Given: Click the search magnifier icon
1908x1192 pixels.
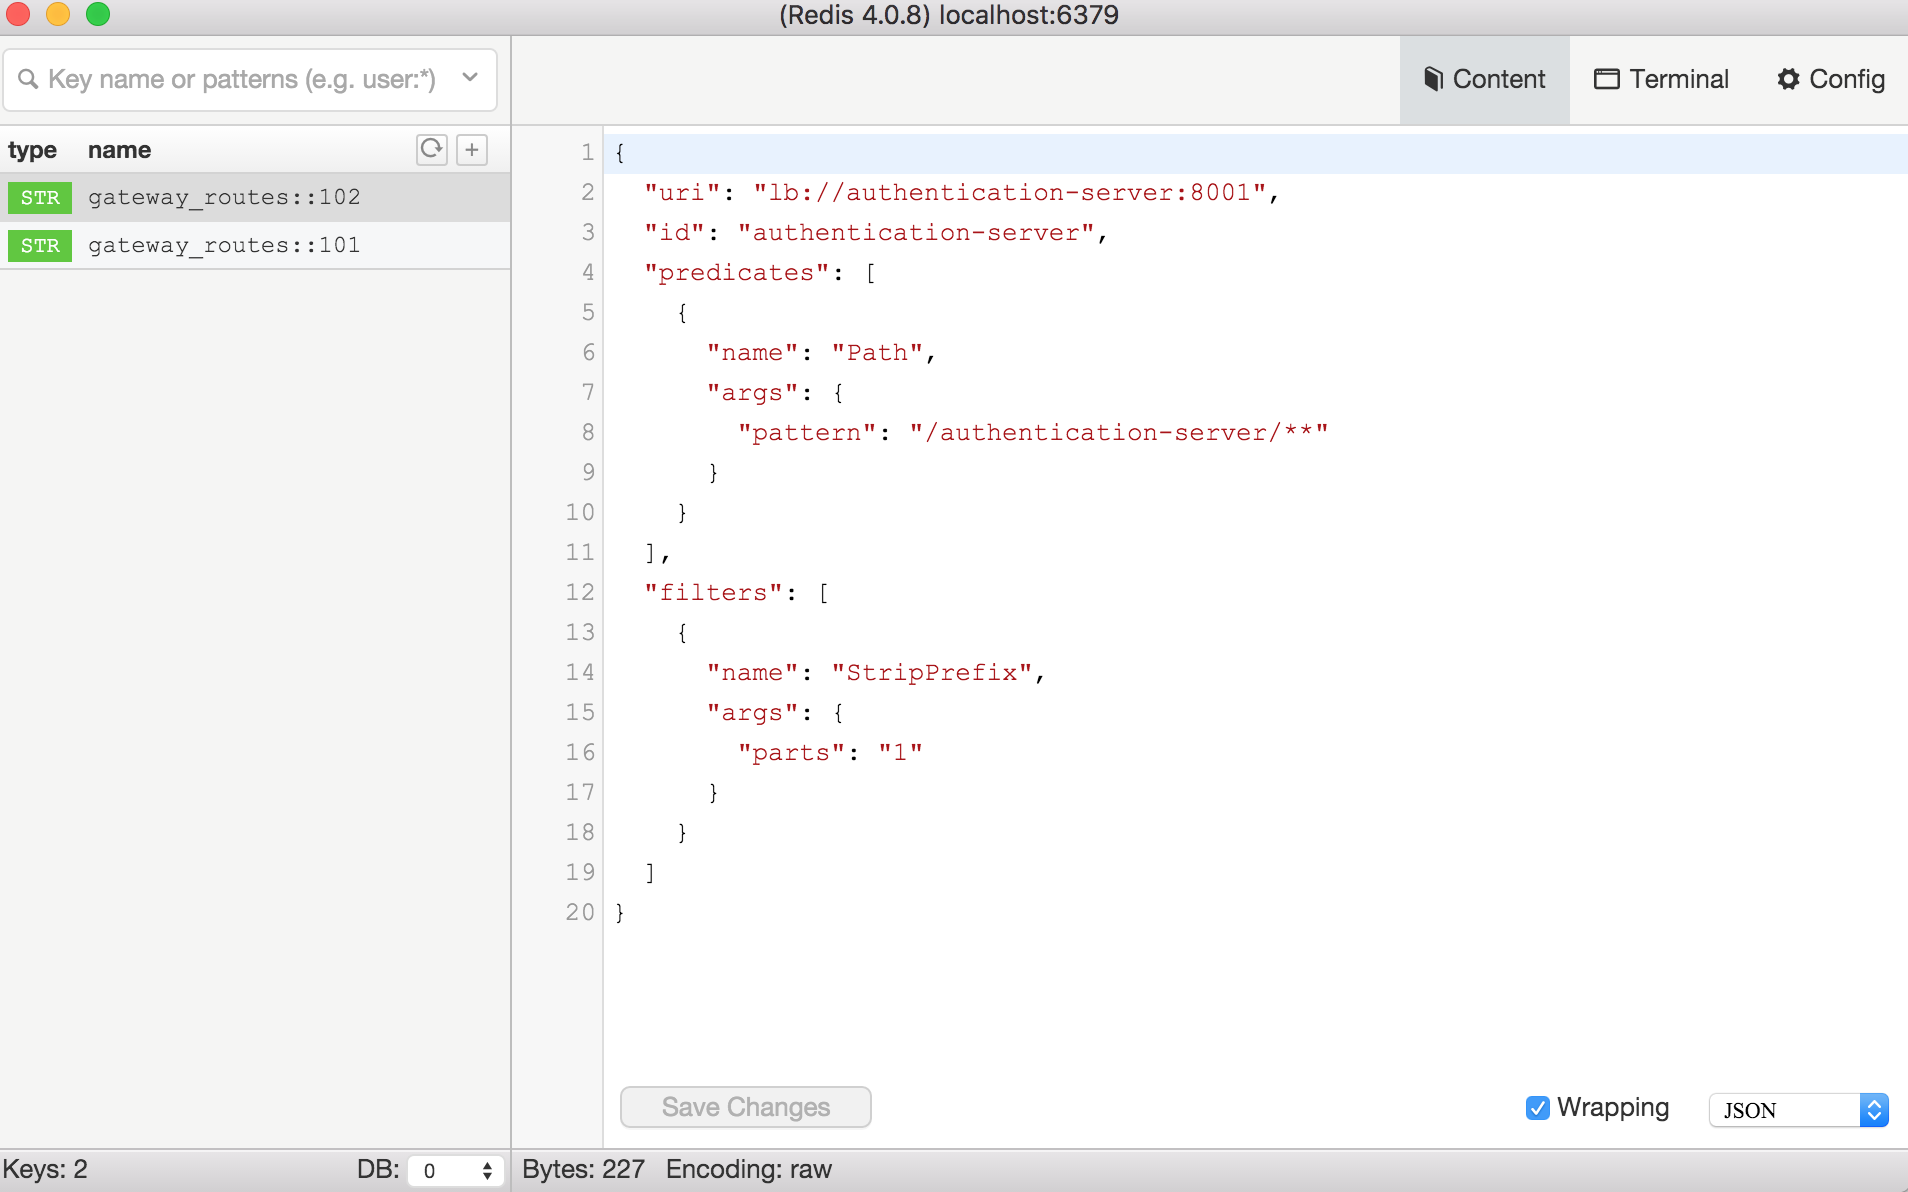Looking at the screenshot, I should click(x=28, y=79).
